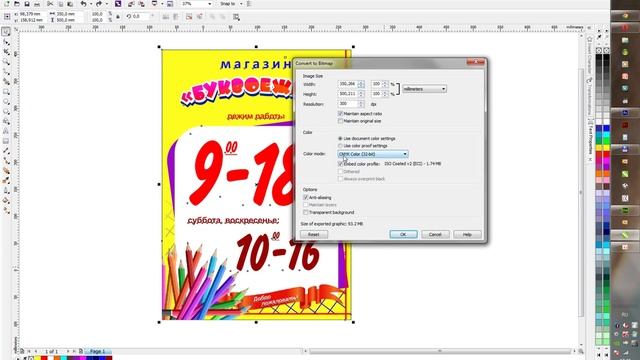640x360 pixels.
Task: Click the Resolution value stepper arrows
Action: pyautogui.click(x=361, y=104)
